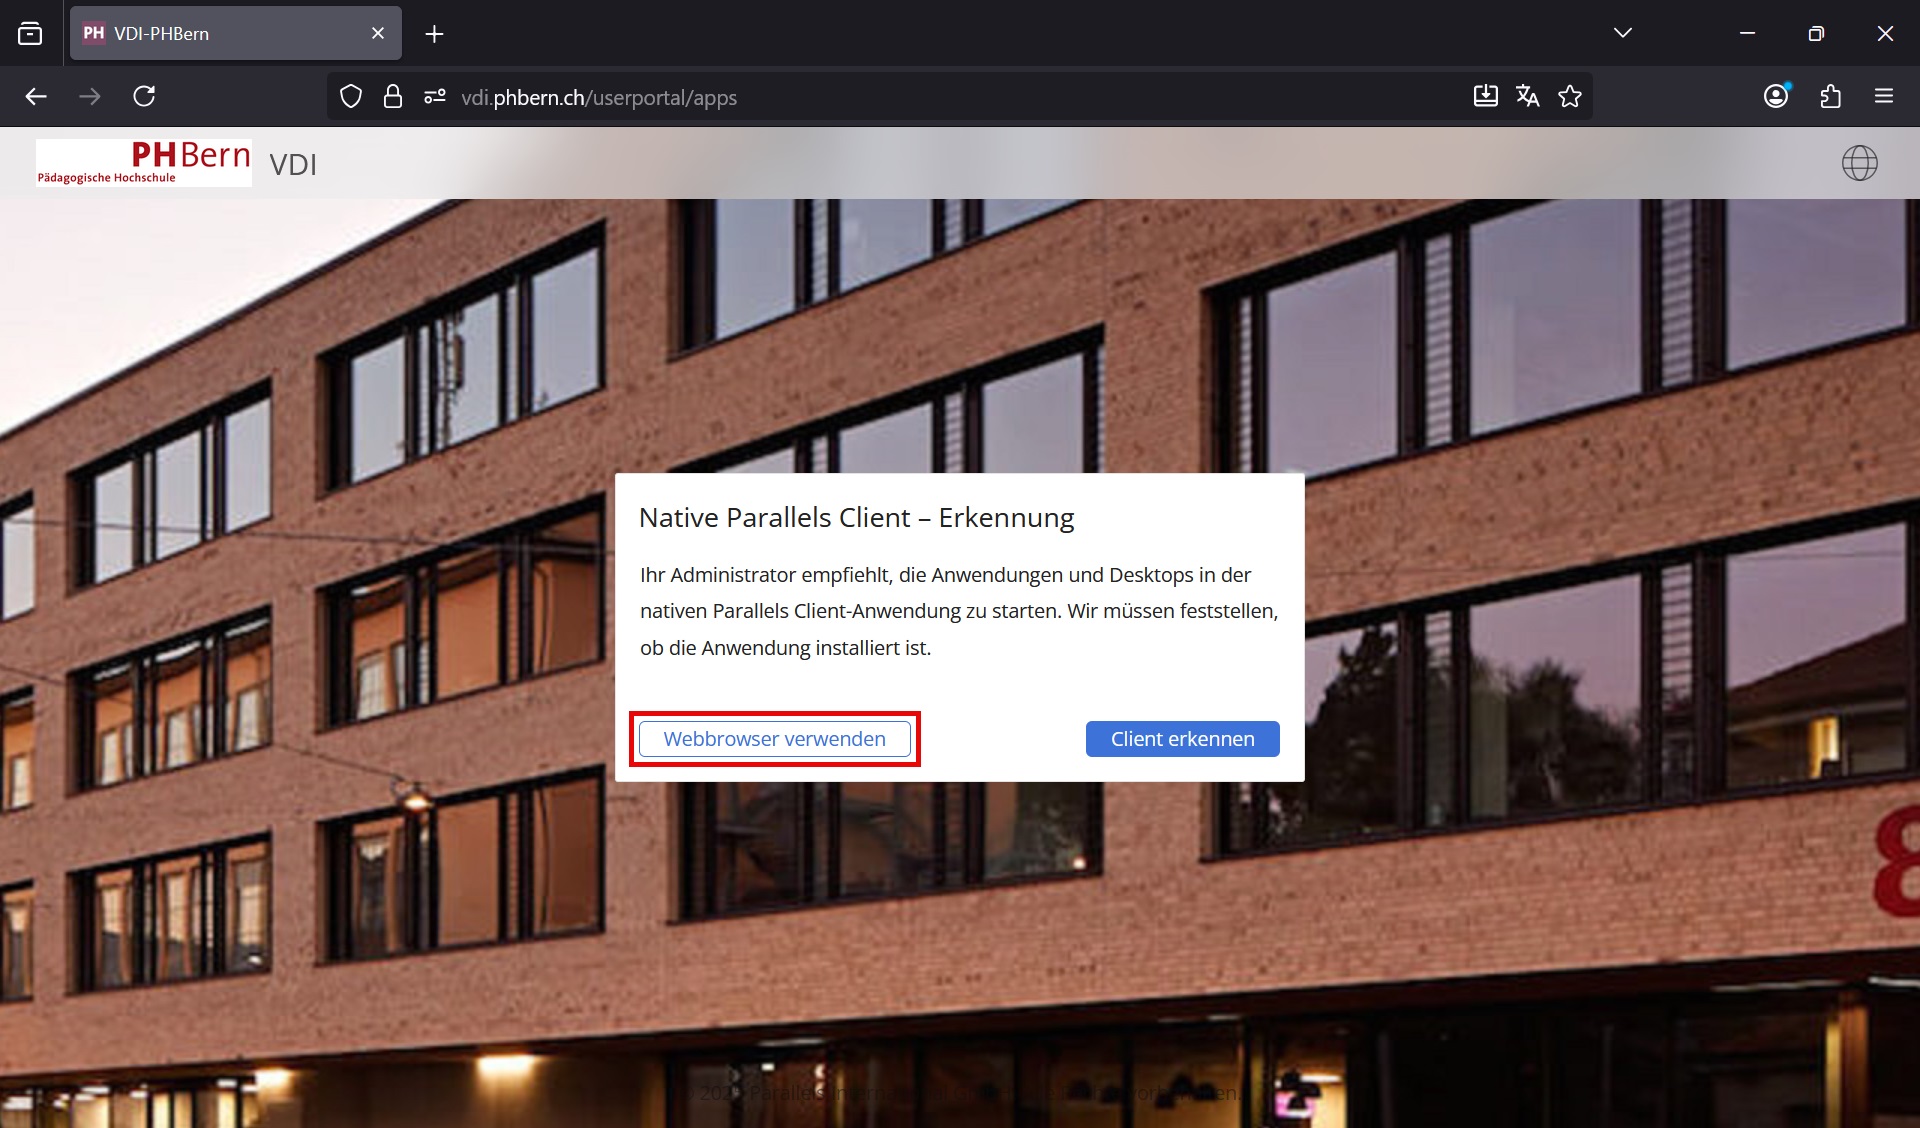Open a new tab with plus button
This screenshot has width=1920, height=1128.
pyautogui.click(x=434, y=33)
